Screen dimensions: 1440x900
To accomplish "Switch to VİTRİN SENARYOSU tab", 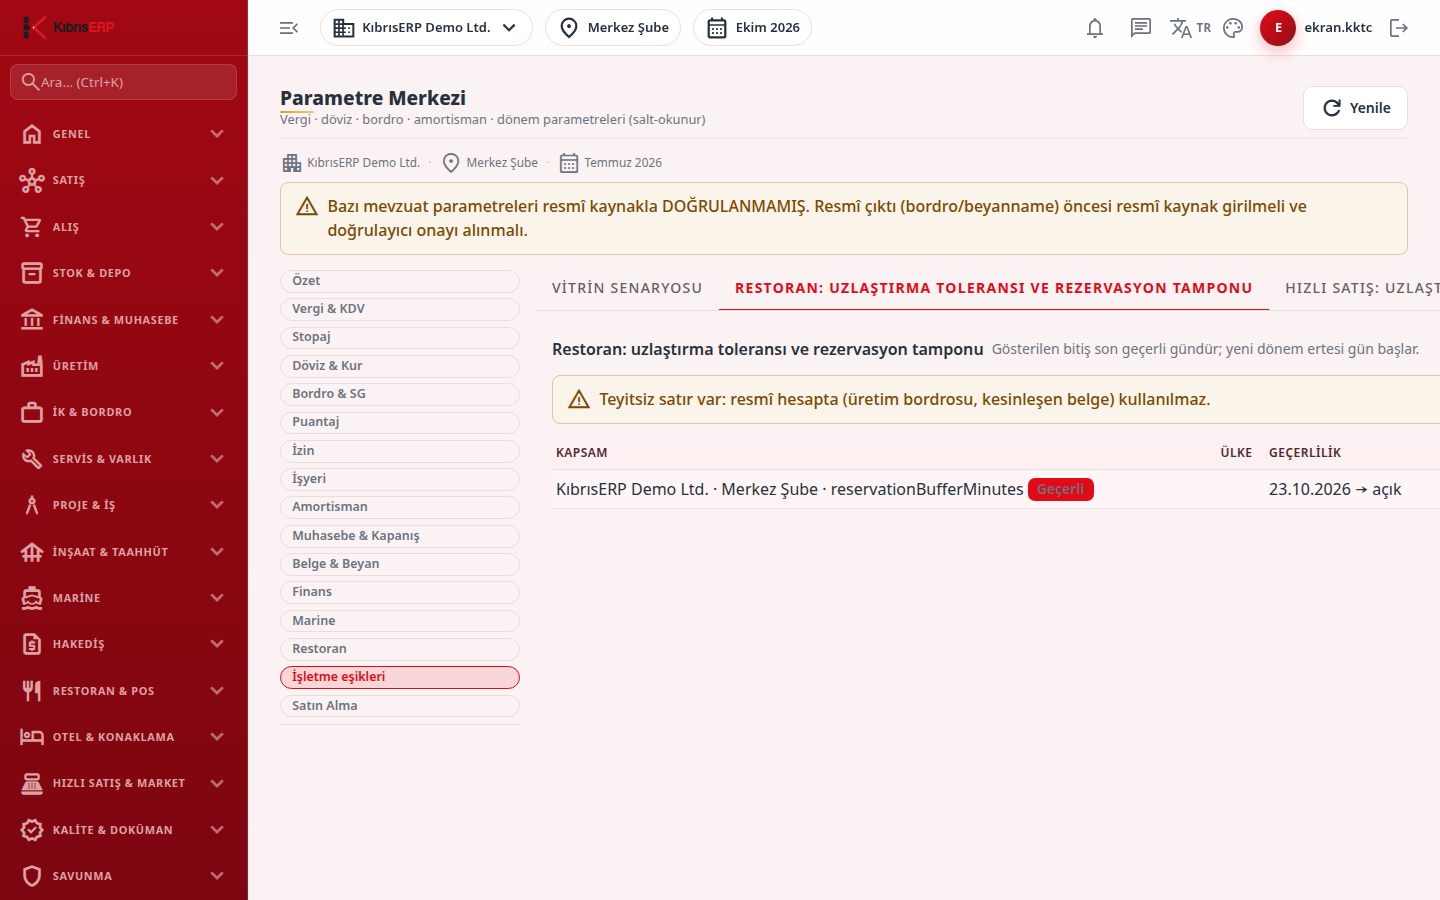I will tap(627, 288).
